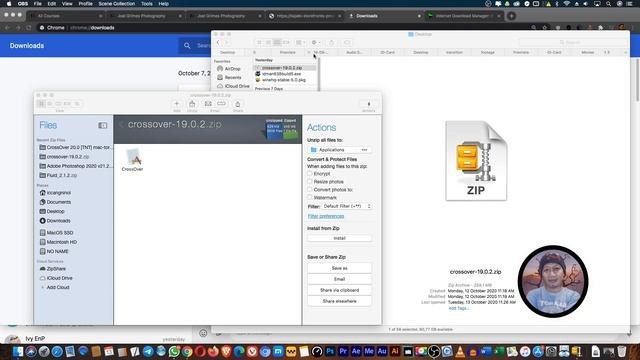Click the Install button

tap(340, 238)
